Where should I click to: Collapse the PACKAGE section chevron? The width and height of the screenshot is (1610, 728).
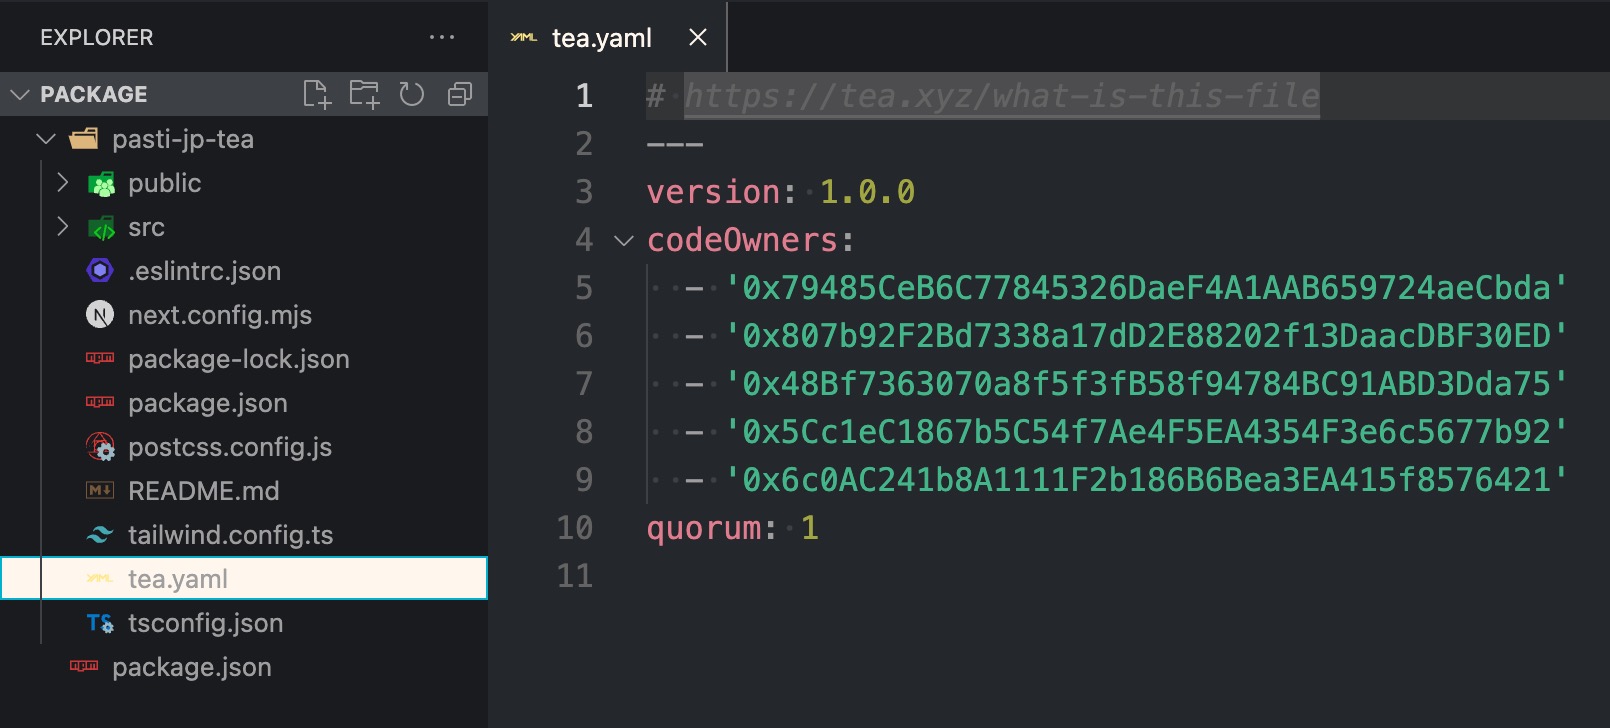(x=20, y=95)
